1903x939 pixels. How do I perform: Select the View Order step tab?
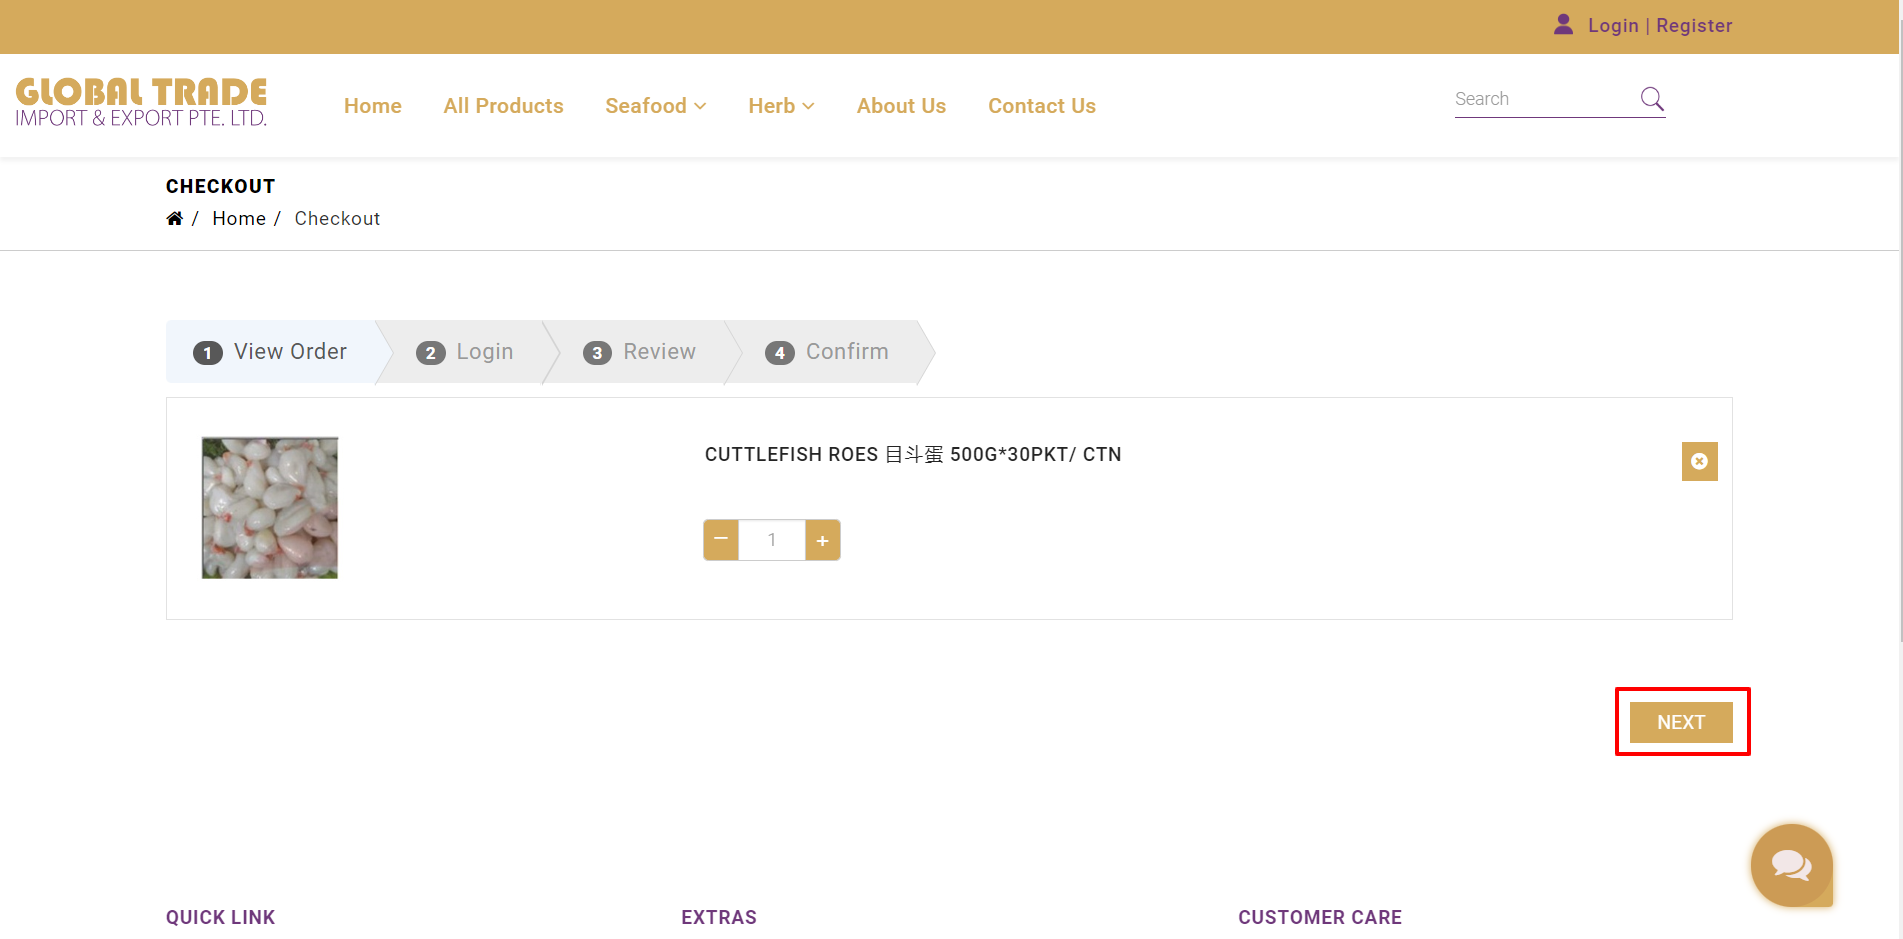[x=271, y=352]
